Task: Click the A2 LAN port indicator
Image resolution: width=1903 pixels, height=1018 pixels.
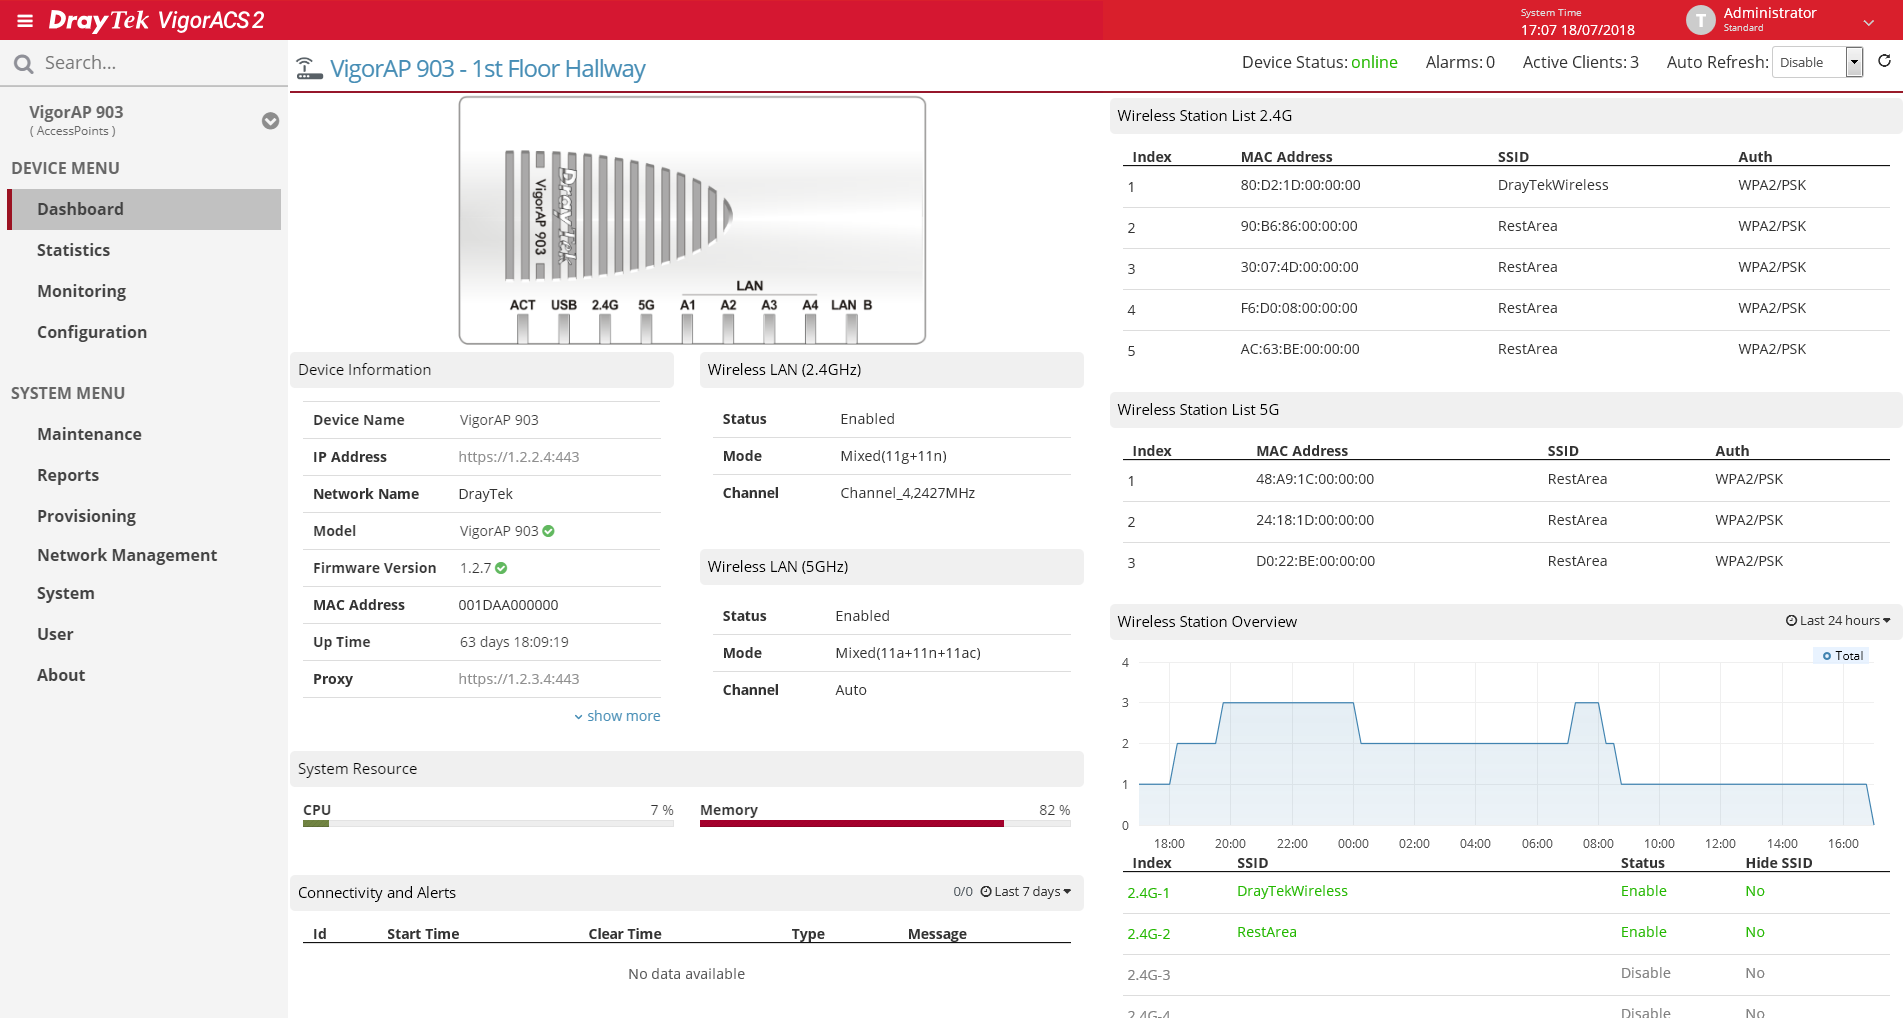Action: point(728,329)
